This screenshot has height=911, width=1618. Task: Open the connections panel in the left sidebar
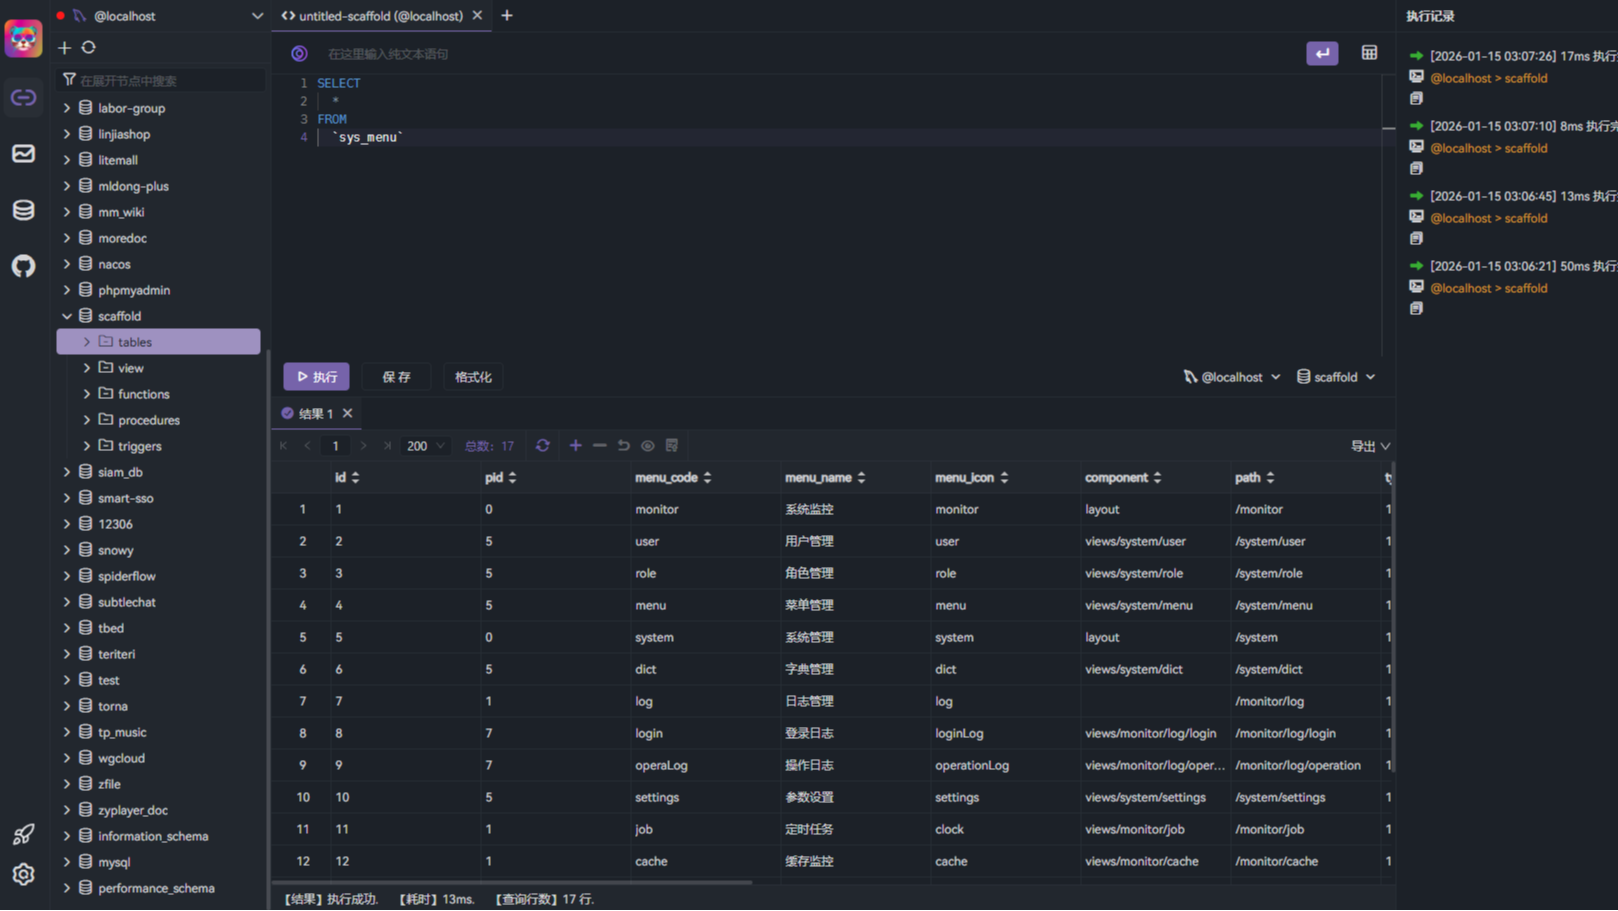tap(23, 97)
